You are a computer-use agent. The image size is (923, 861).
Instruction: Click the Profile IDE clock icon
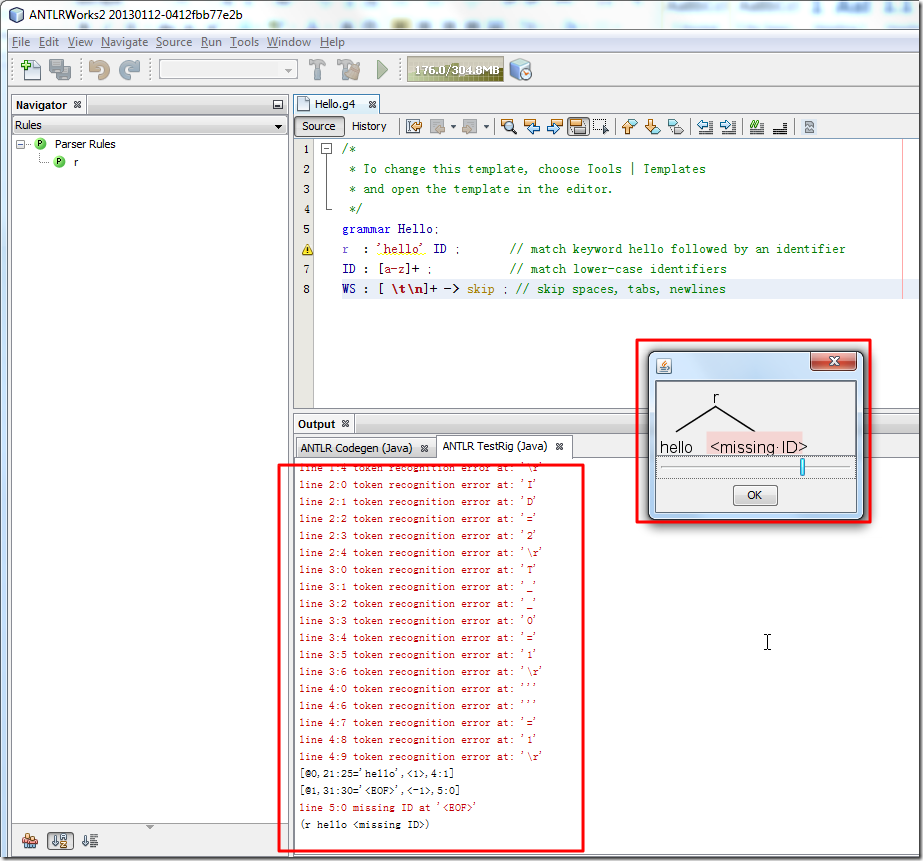(520, 70)
